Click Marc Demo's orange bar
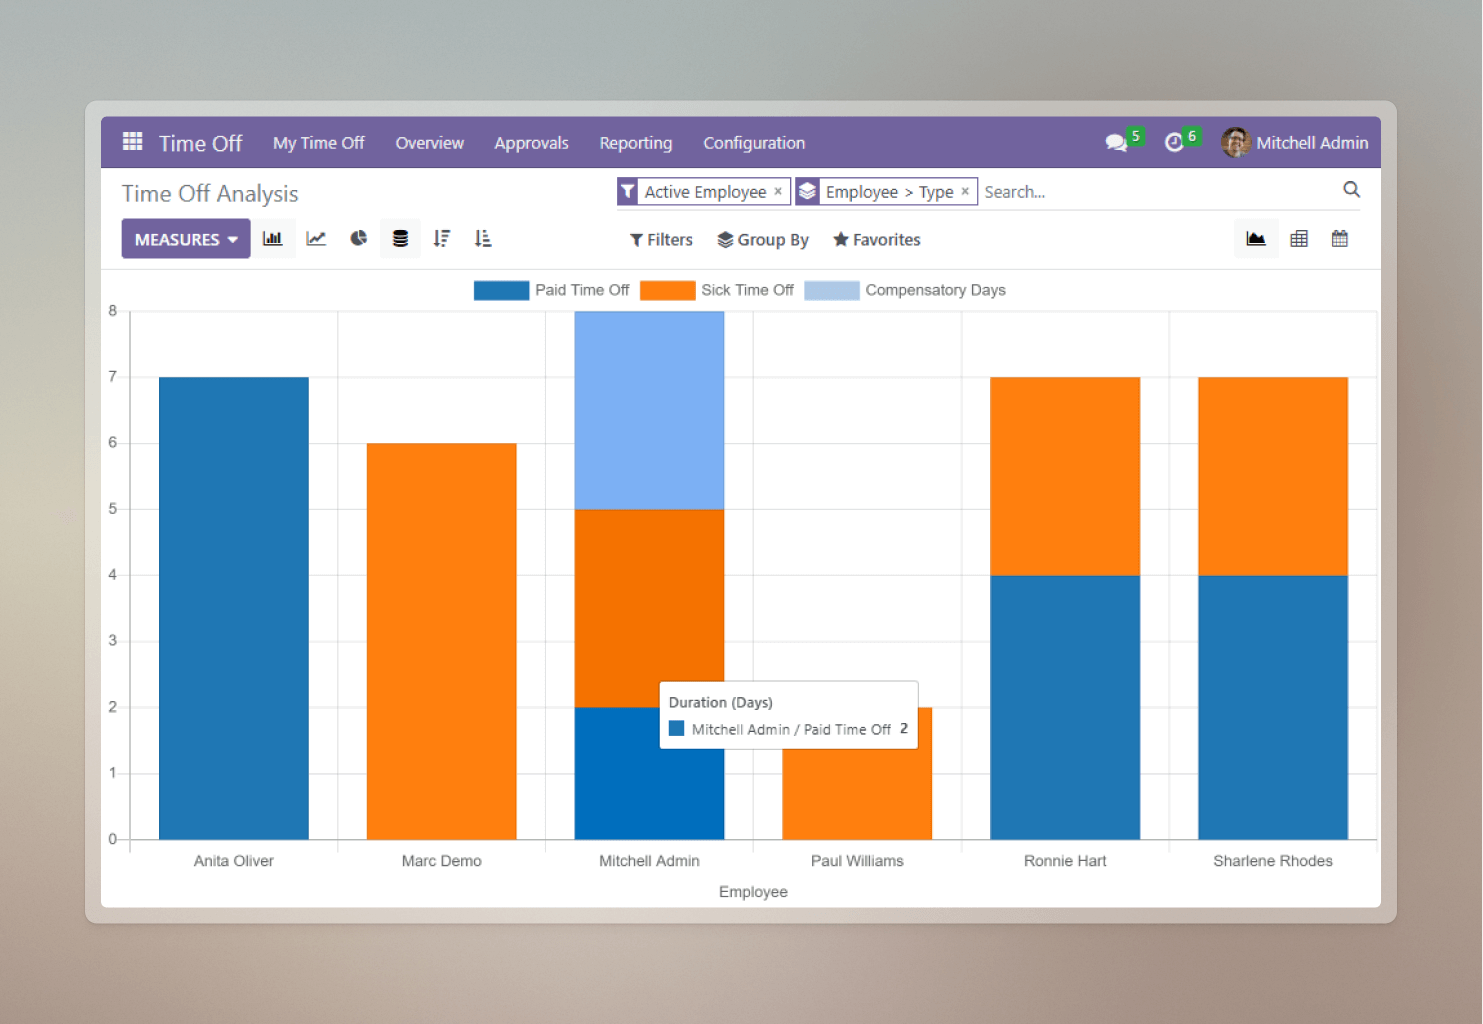The height and width of the screenshot is (1024, 1483). pos(442,641)
